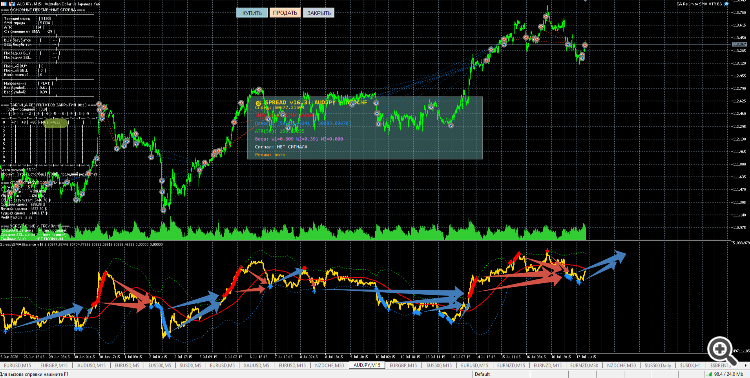Click the yellow SPREAD panel logo icon
750x378 pixels.
coord(258,103)
